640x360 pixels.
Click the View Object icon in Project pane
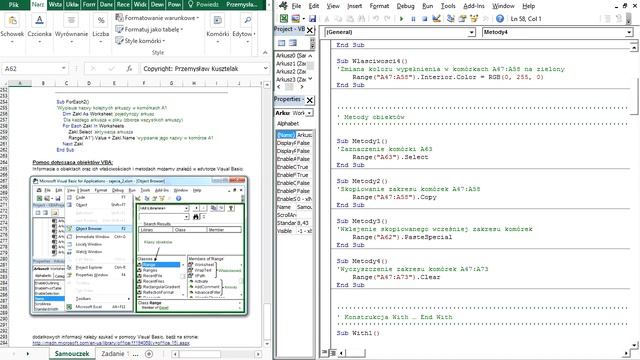[x=293, y=43]
